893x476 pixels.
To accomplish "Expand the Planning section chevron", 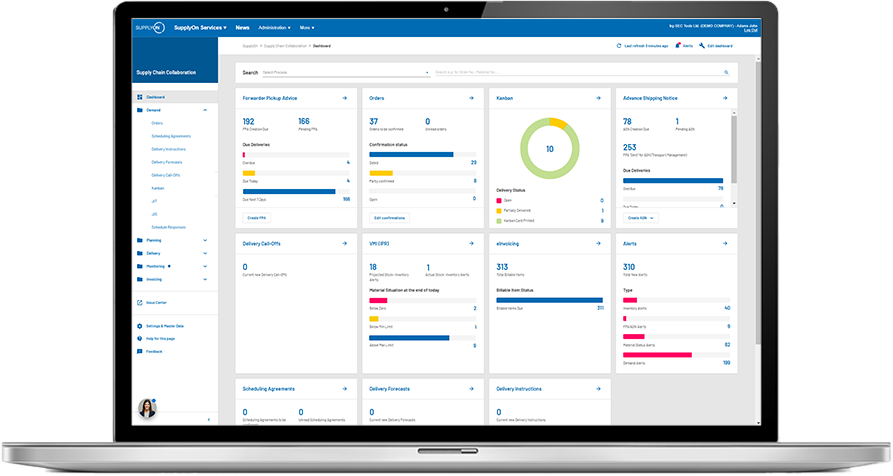I will (x=205, y=240).
